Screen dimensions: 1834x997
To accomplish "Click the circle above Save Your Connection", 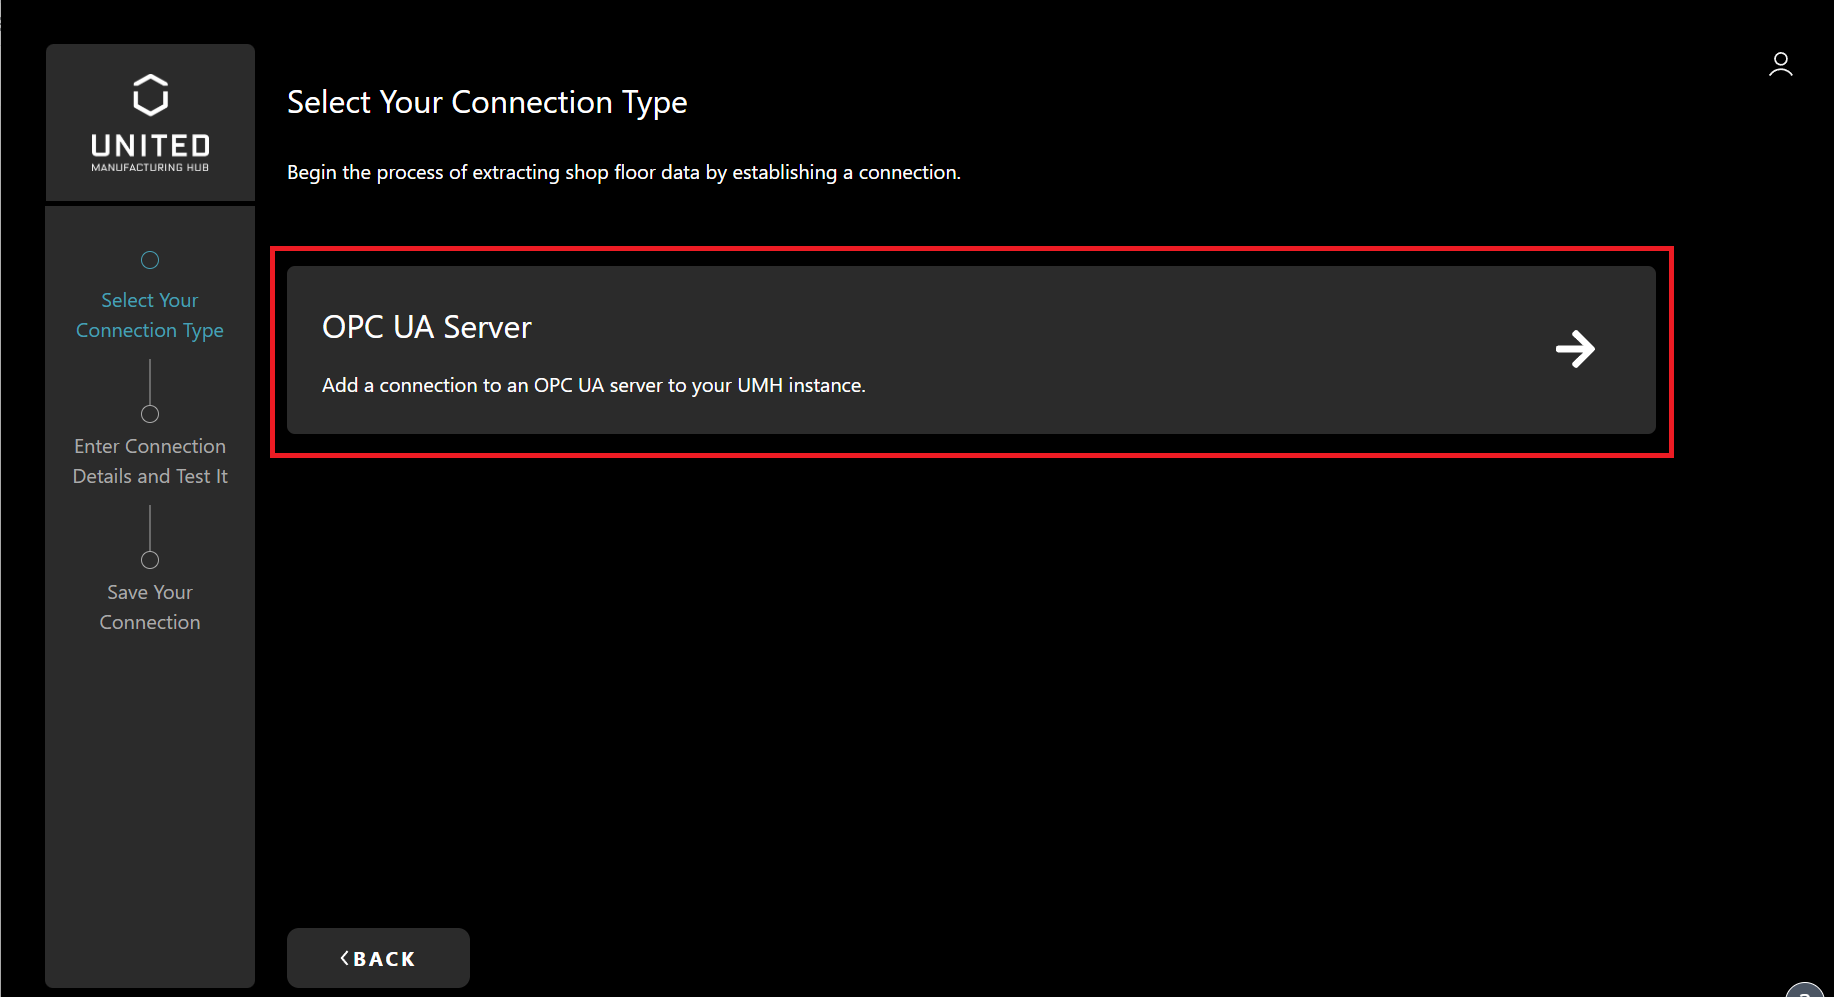I will point(150,560).
